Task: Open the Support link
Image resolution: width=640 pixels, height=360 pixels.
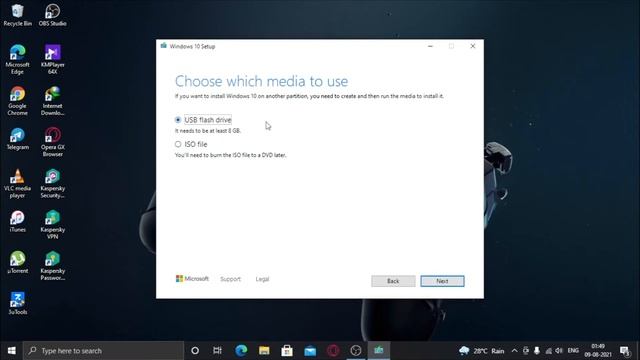Action: [230, 279]
